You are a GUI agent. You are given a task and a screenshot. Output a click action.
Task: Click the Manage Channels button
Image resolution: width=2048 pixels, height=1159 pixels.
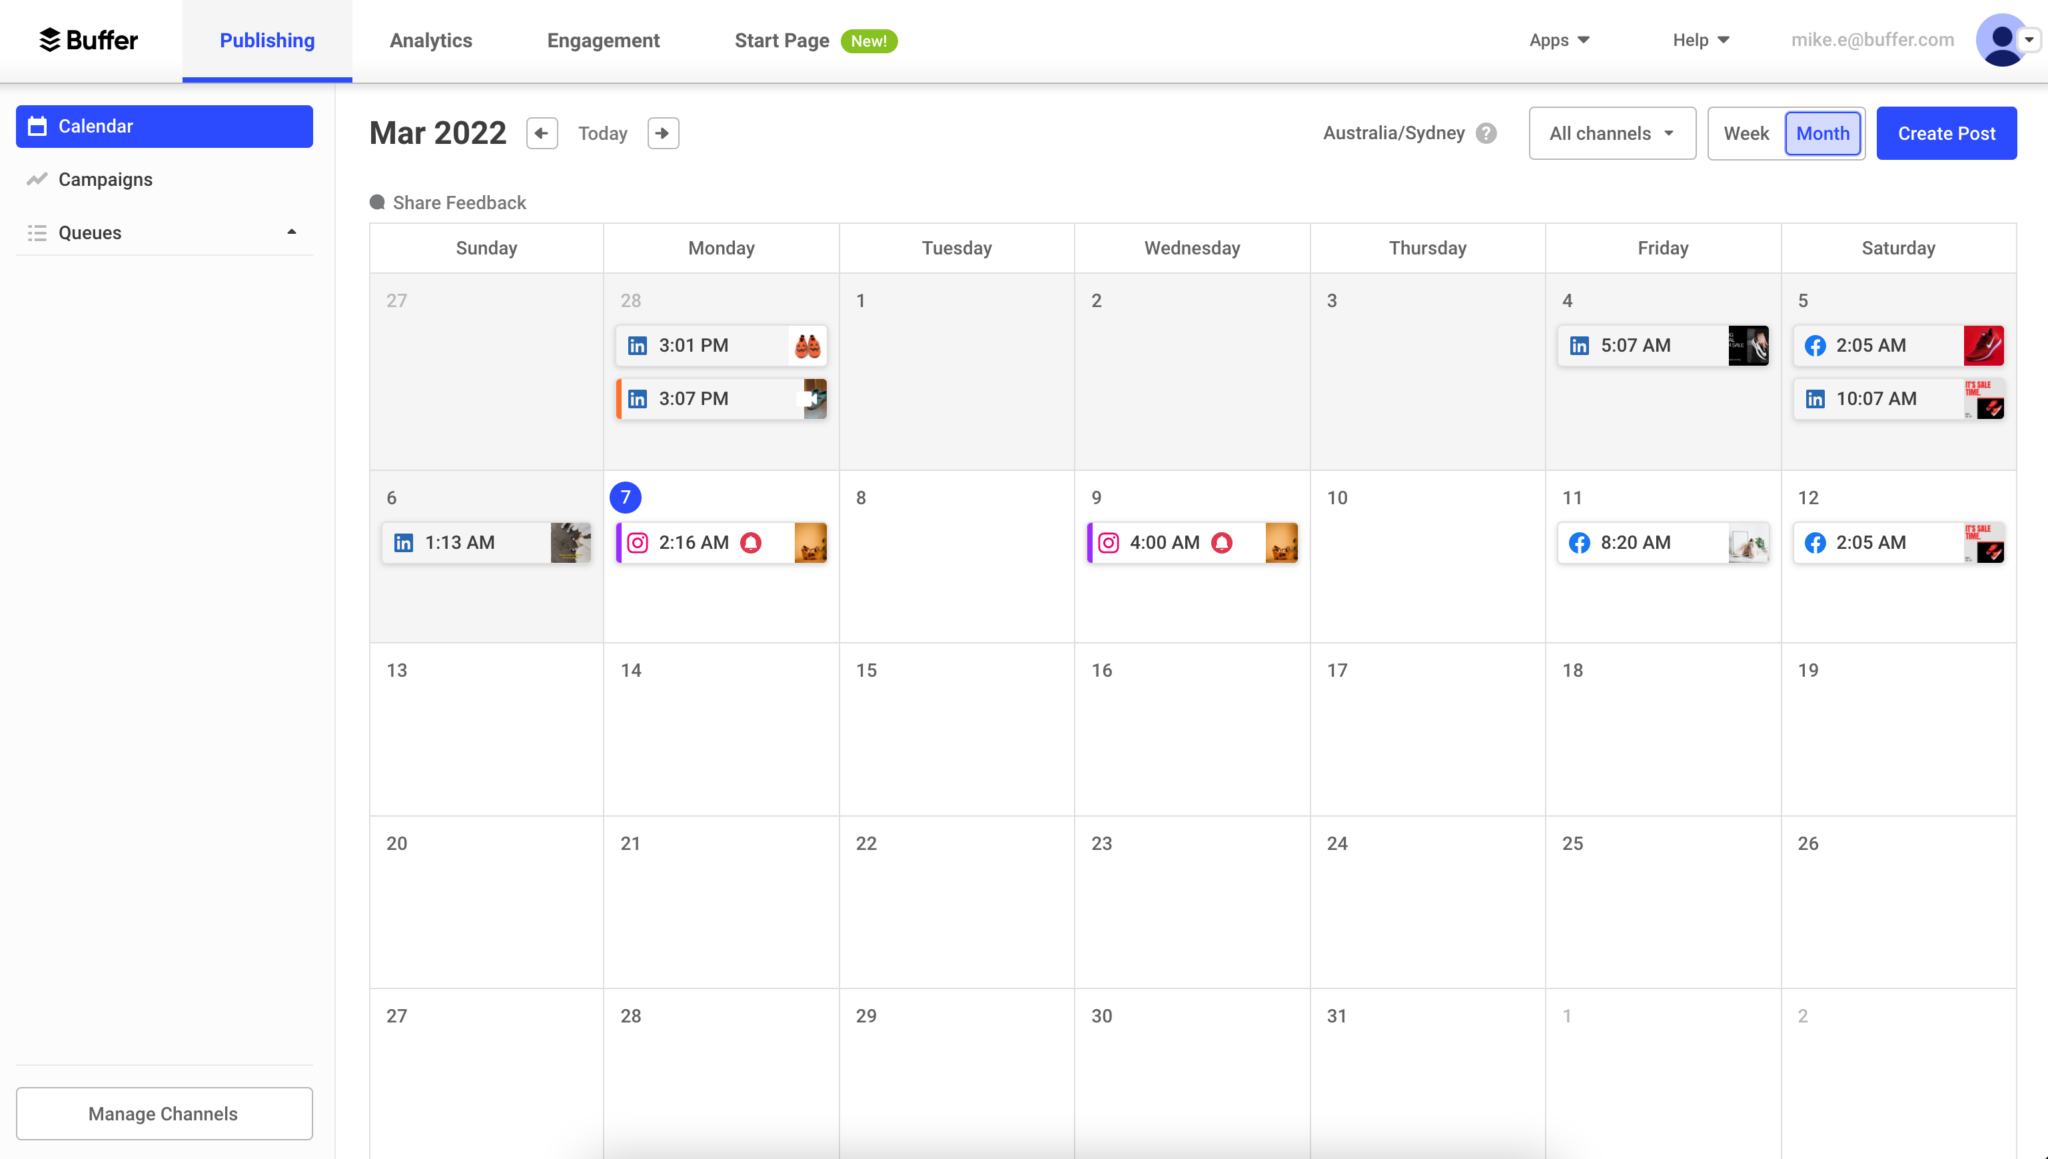click(x=163, y=1113)
